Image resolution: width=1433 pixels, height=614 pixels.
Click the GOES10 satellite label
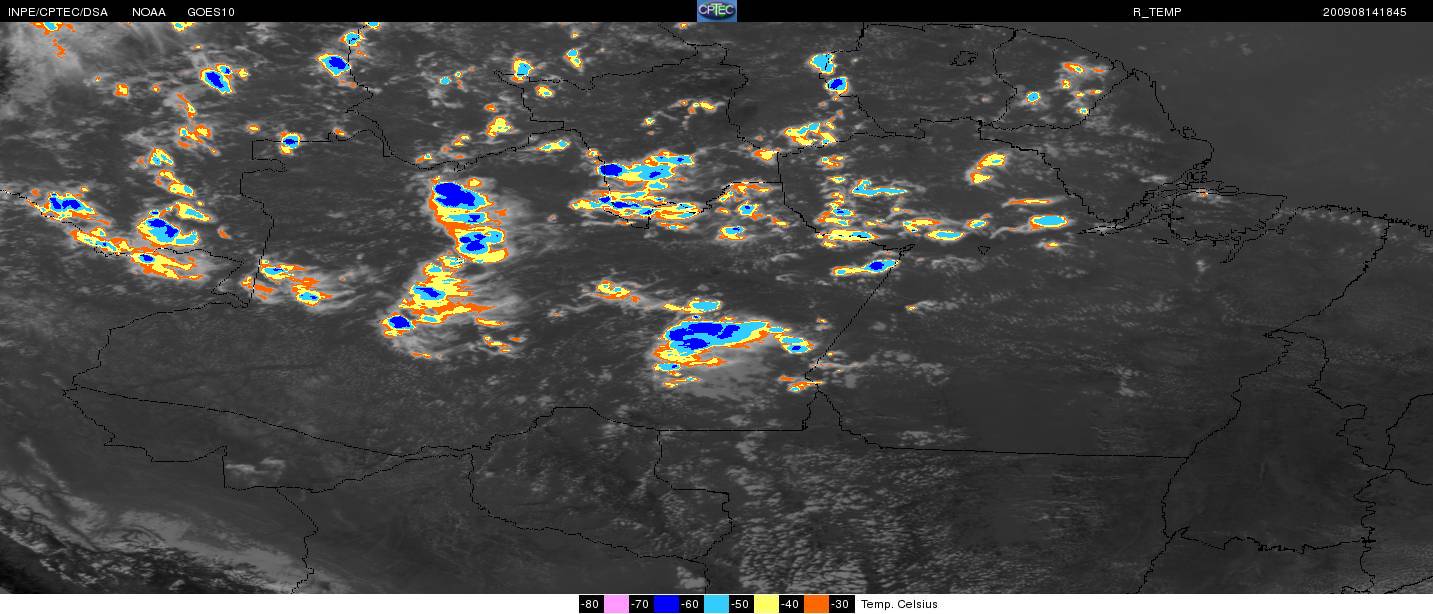212,12
